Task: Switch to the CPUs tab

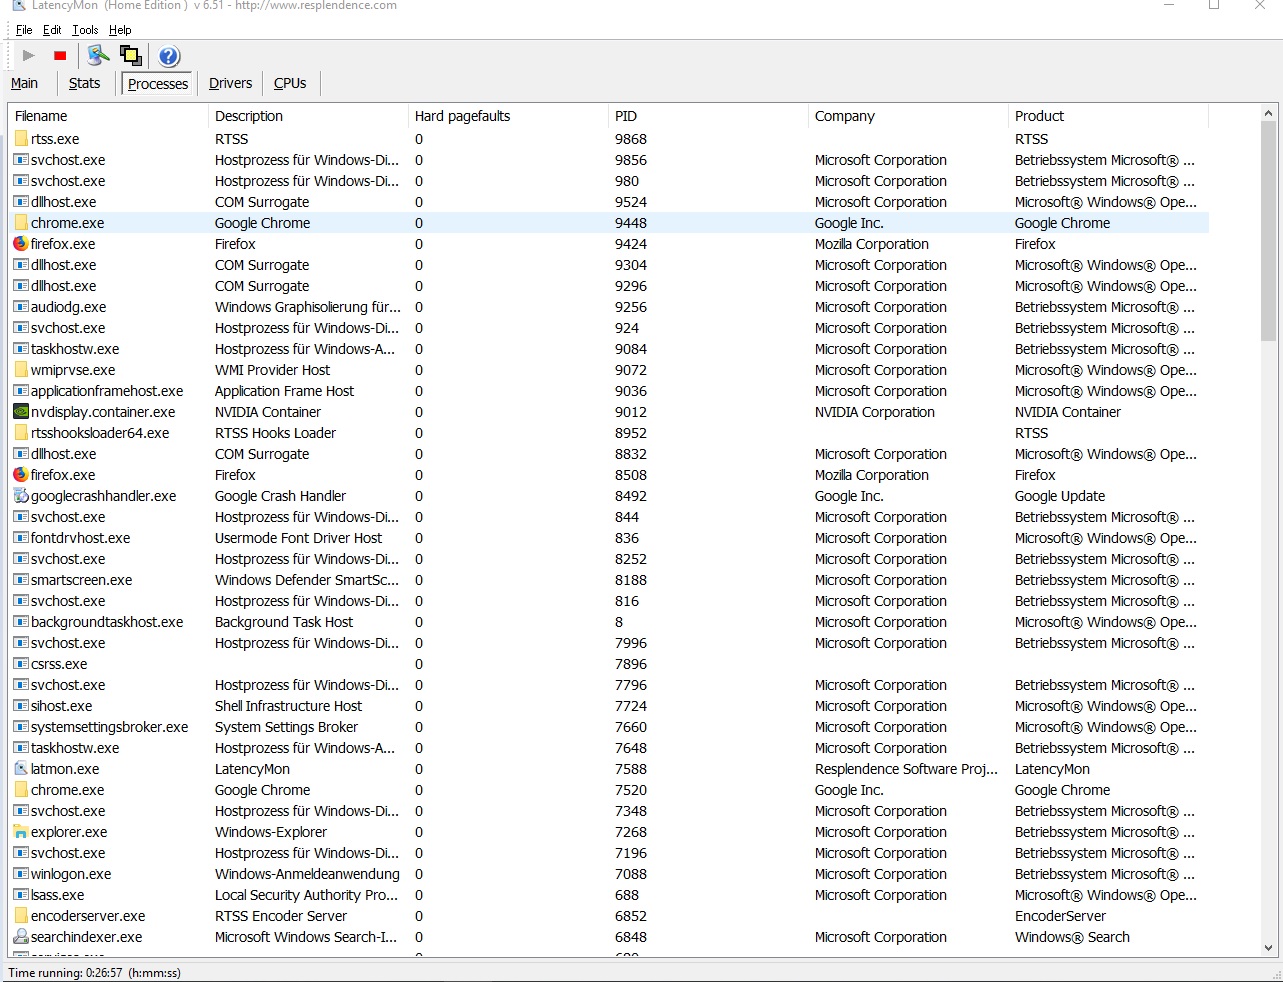Action: point(290,83)
